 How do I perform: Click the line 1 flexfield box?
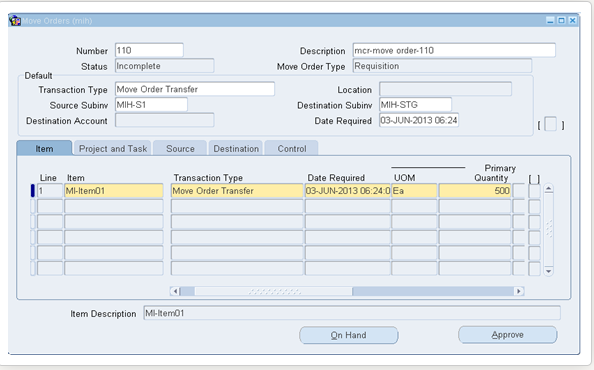pos(534,191)
